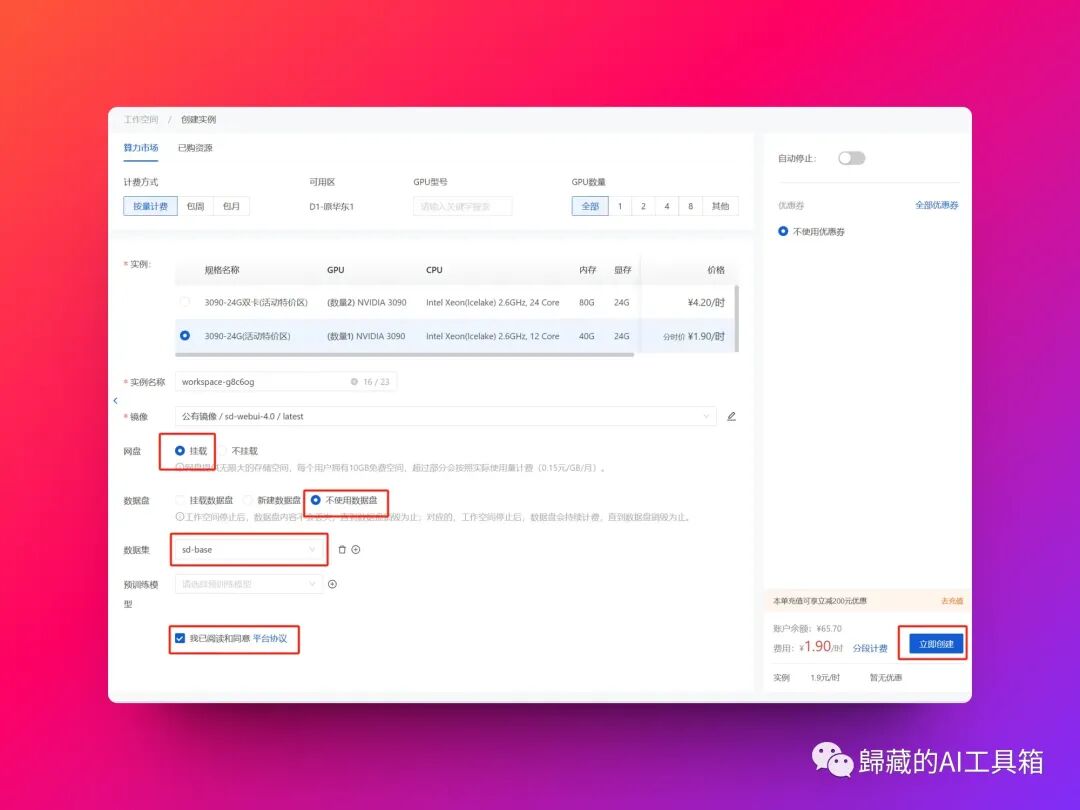Filter GPU数量 to 4

667,206
